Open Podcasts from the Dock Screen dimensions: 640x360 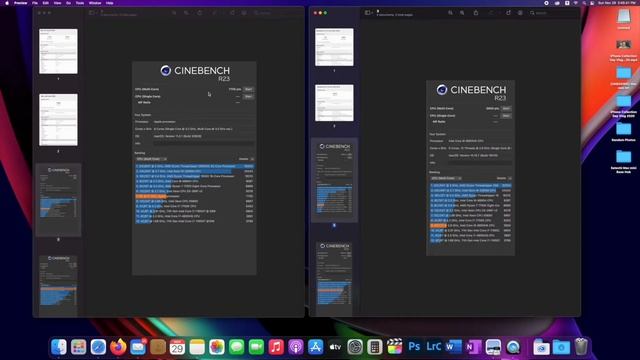point(296,347)
